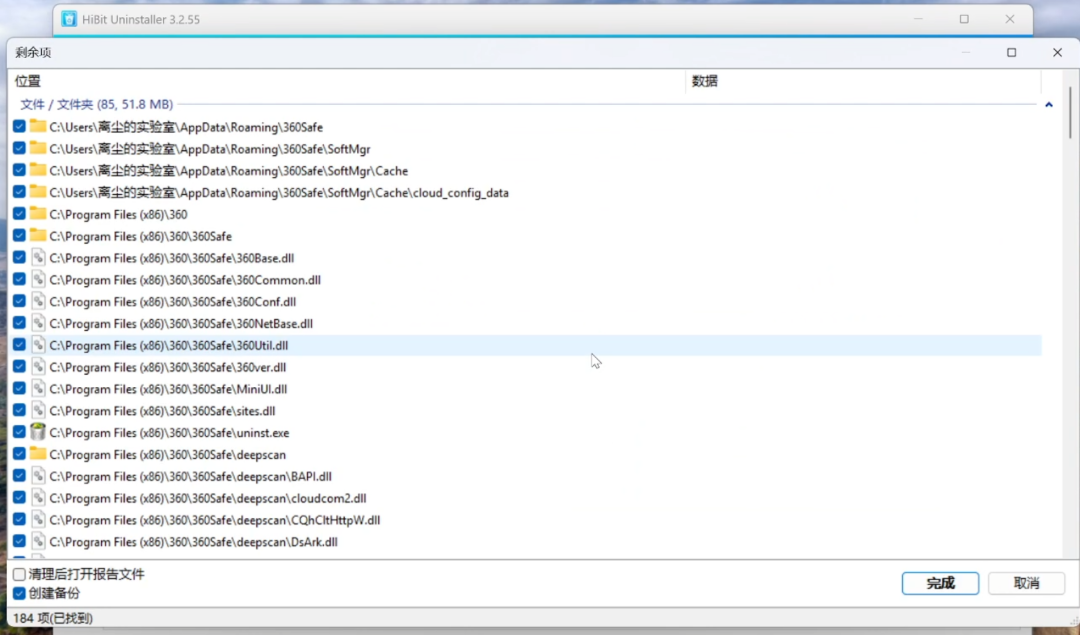The width and height of the screenshot is (1080, 635).
Task: Click folder icon of cloud_config_data row
Action: click(x=38, y=192)
